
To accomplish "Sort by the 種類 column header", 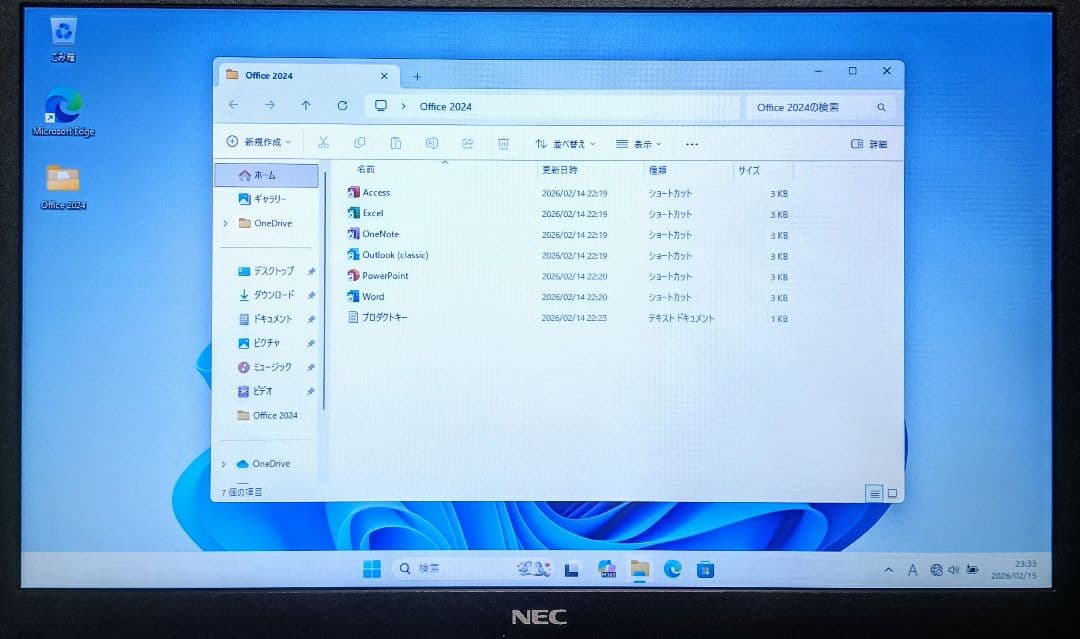I will coord(658,170).
